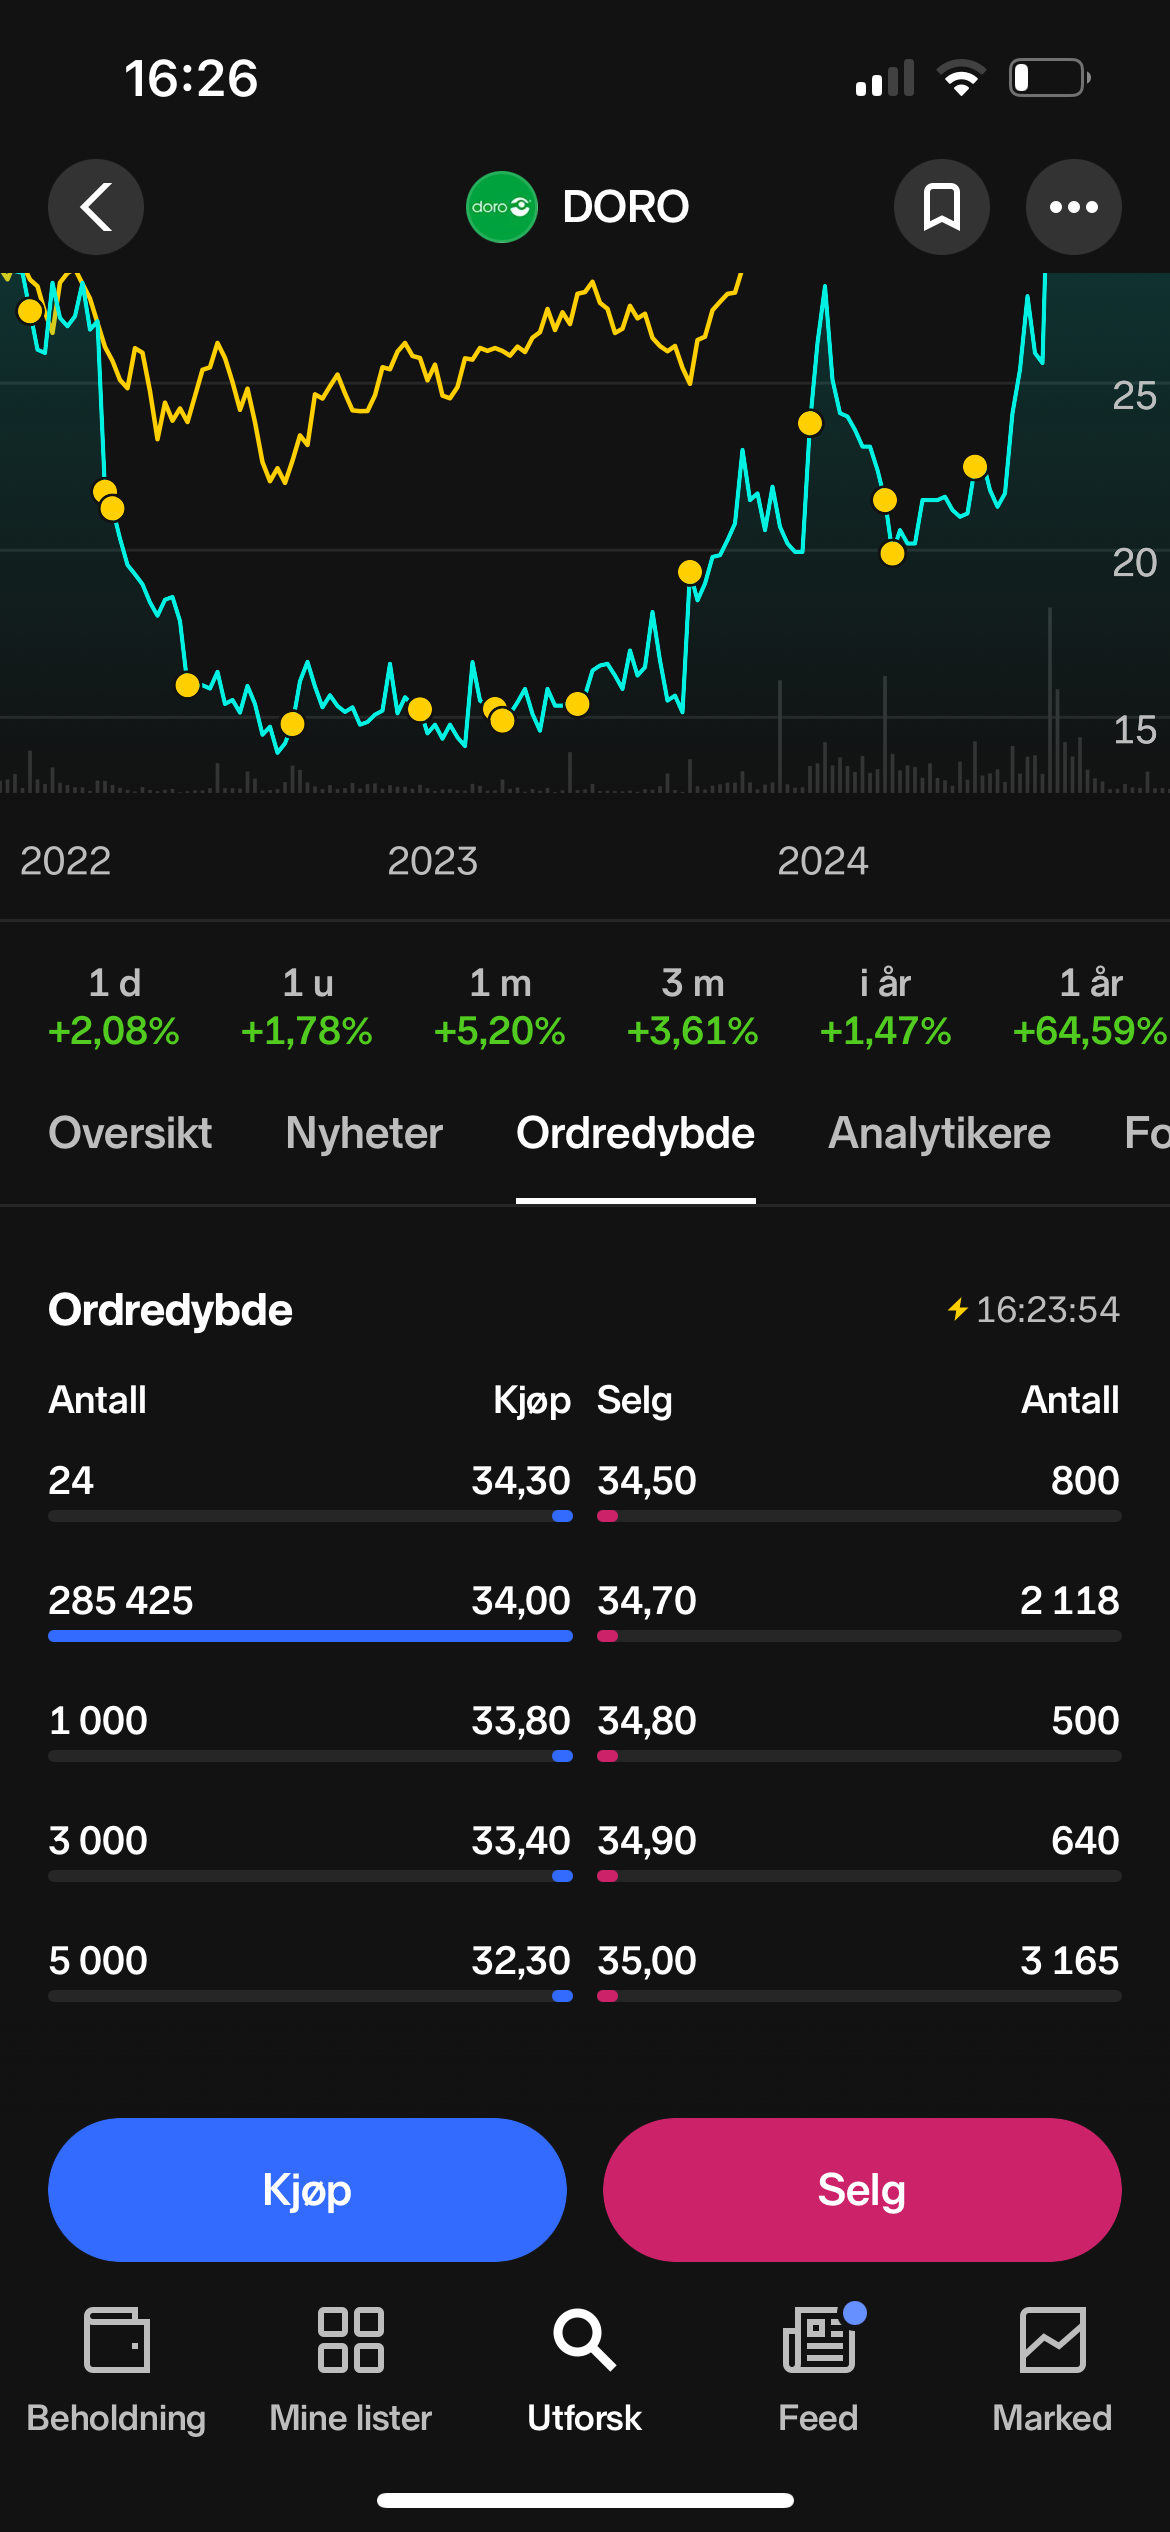Open the Marked chart icon
This screenshot has height=2532, width=1170.
[x=1052, y=2340]
